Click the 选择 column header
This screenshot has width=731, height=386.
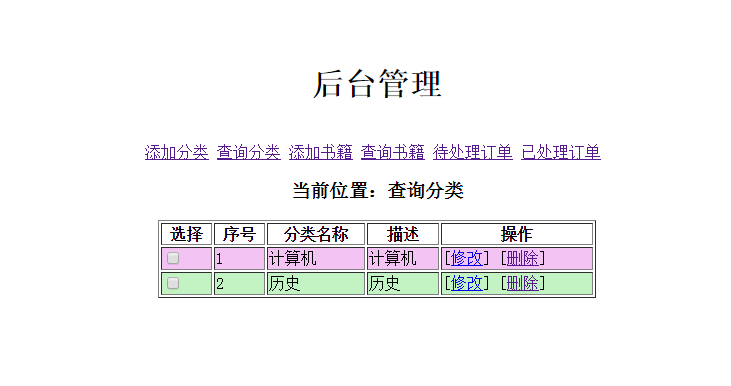tap(186, 234)
